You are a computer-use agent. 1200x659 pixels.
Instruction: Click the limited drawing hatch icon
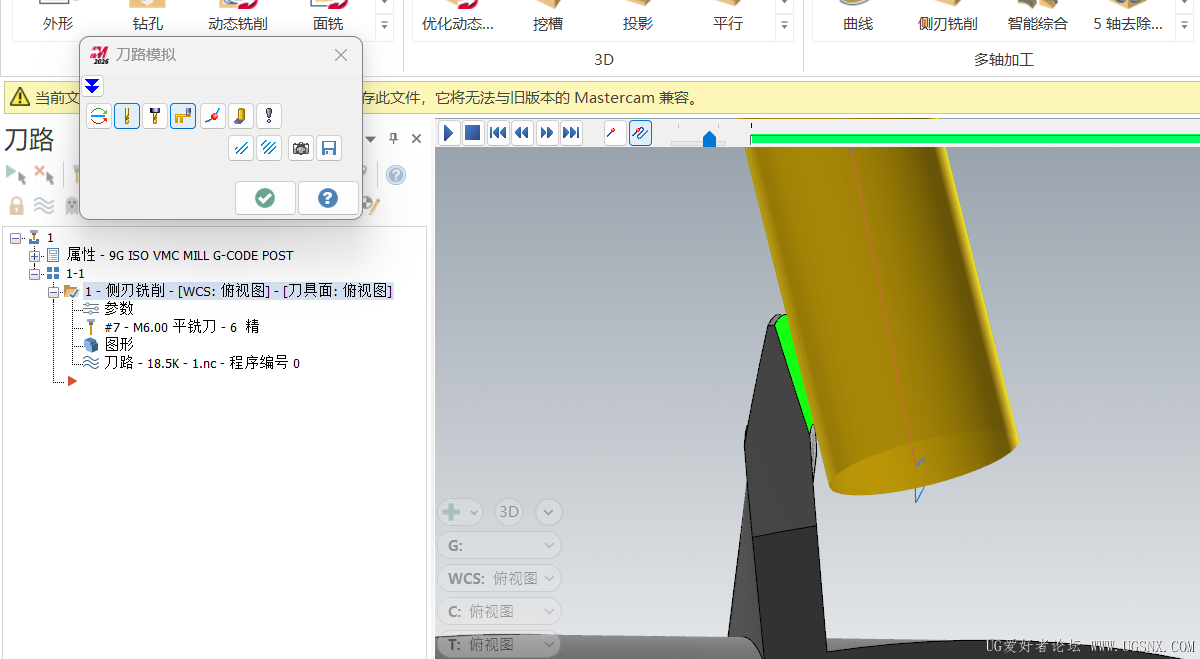click(241, 149)
